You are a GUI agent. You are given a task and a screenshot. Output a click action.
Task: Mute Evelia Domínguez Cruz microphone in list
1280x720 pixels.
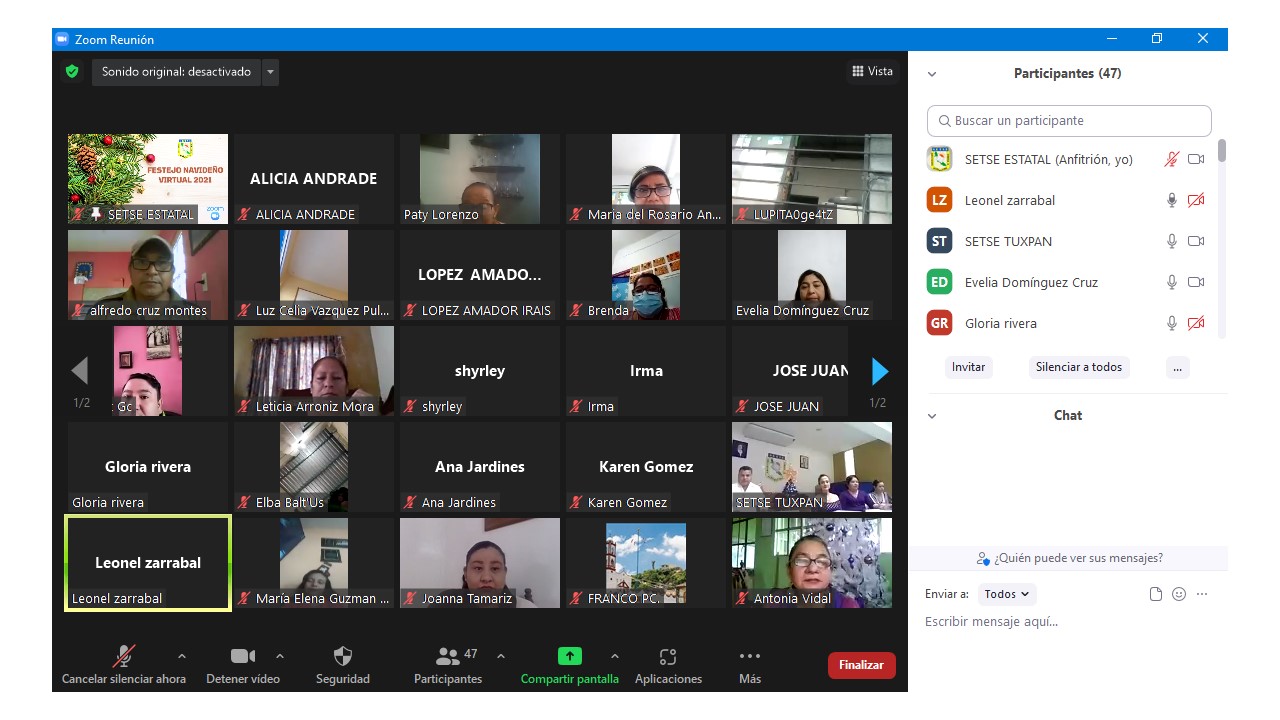coord(1172,282)
